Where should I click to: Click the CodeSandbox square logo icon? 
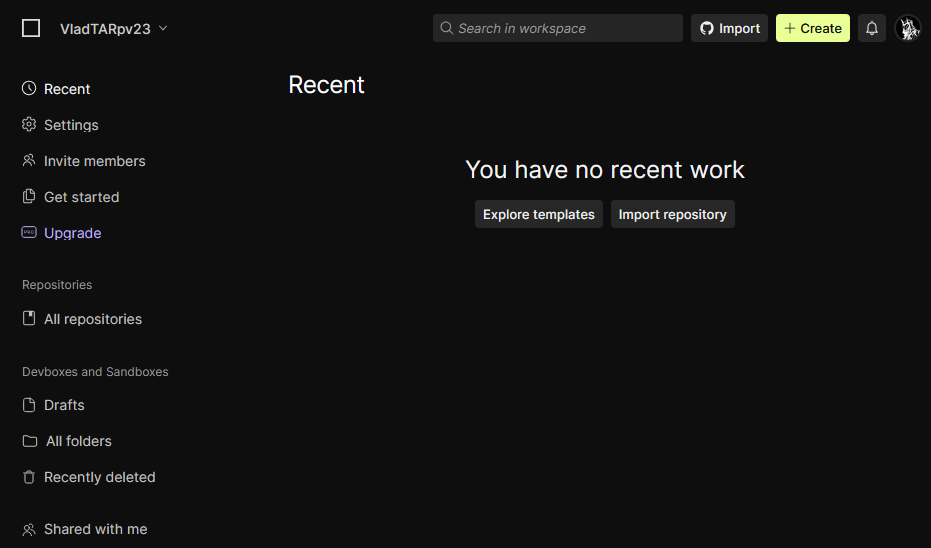[31, 28]
